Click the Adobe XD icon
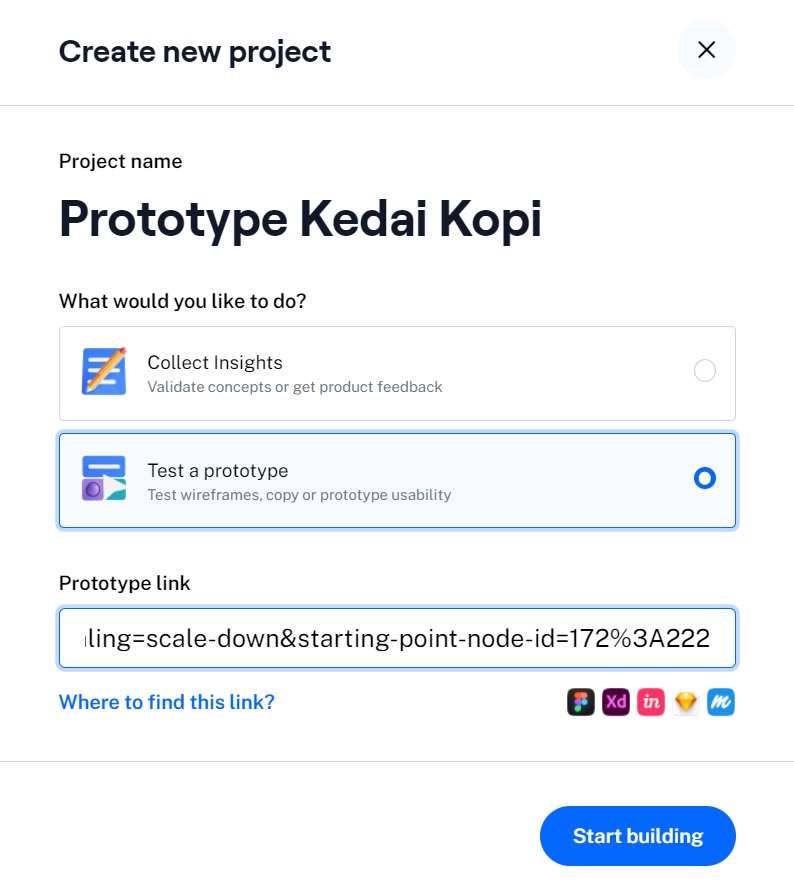 tap(616, 702)
